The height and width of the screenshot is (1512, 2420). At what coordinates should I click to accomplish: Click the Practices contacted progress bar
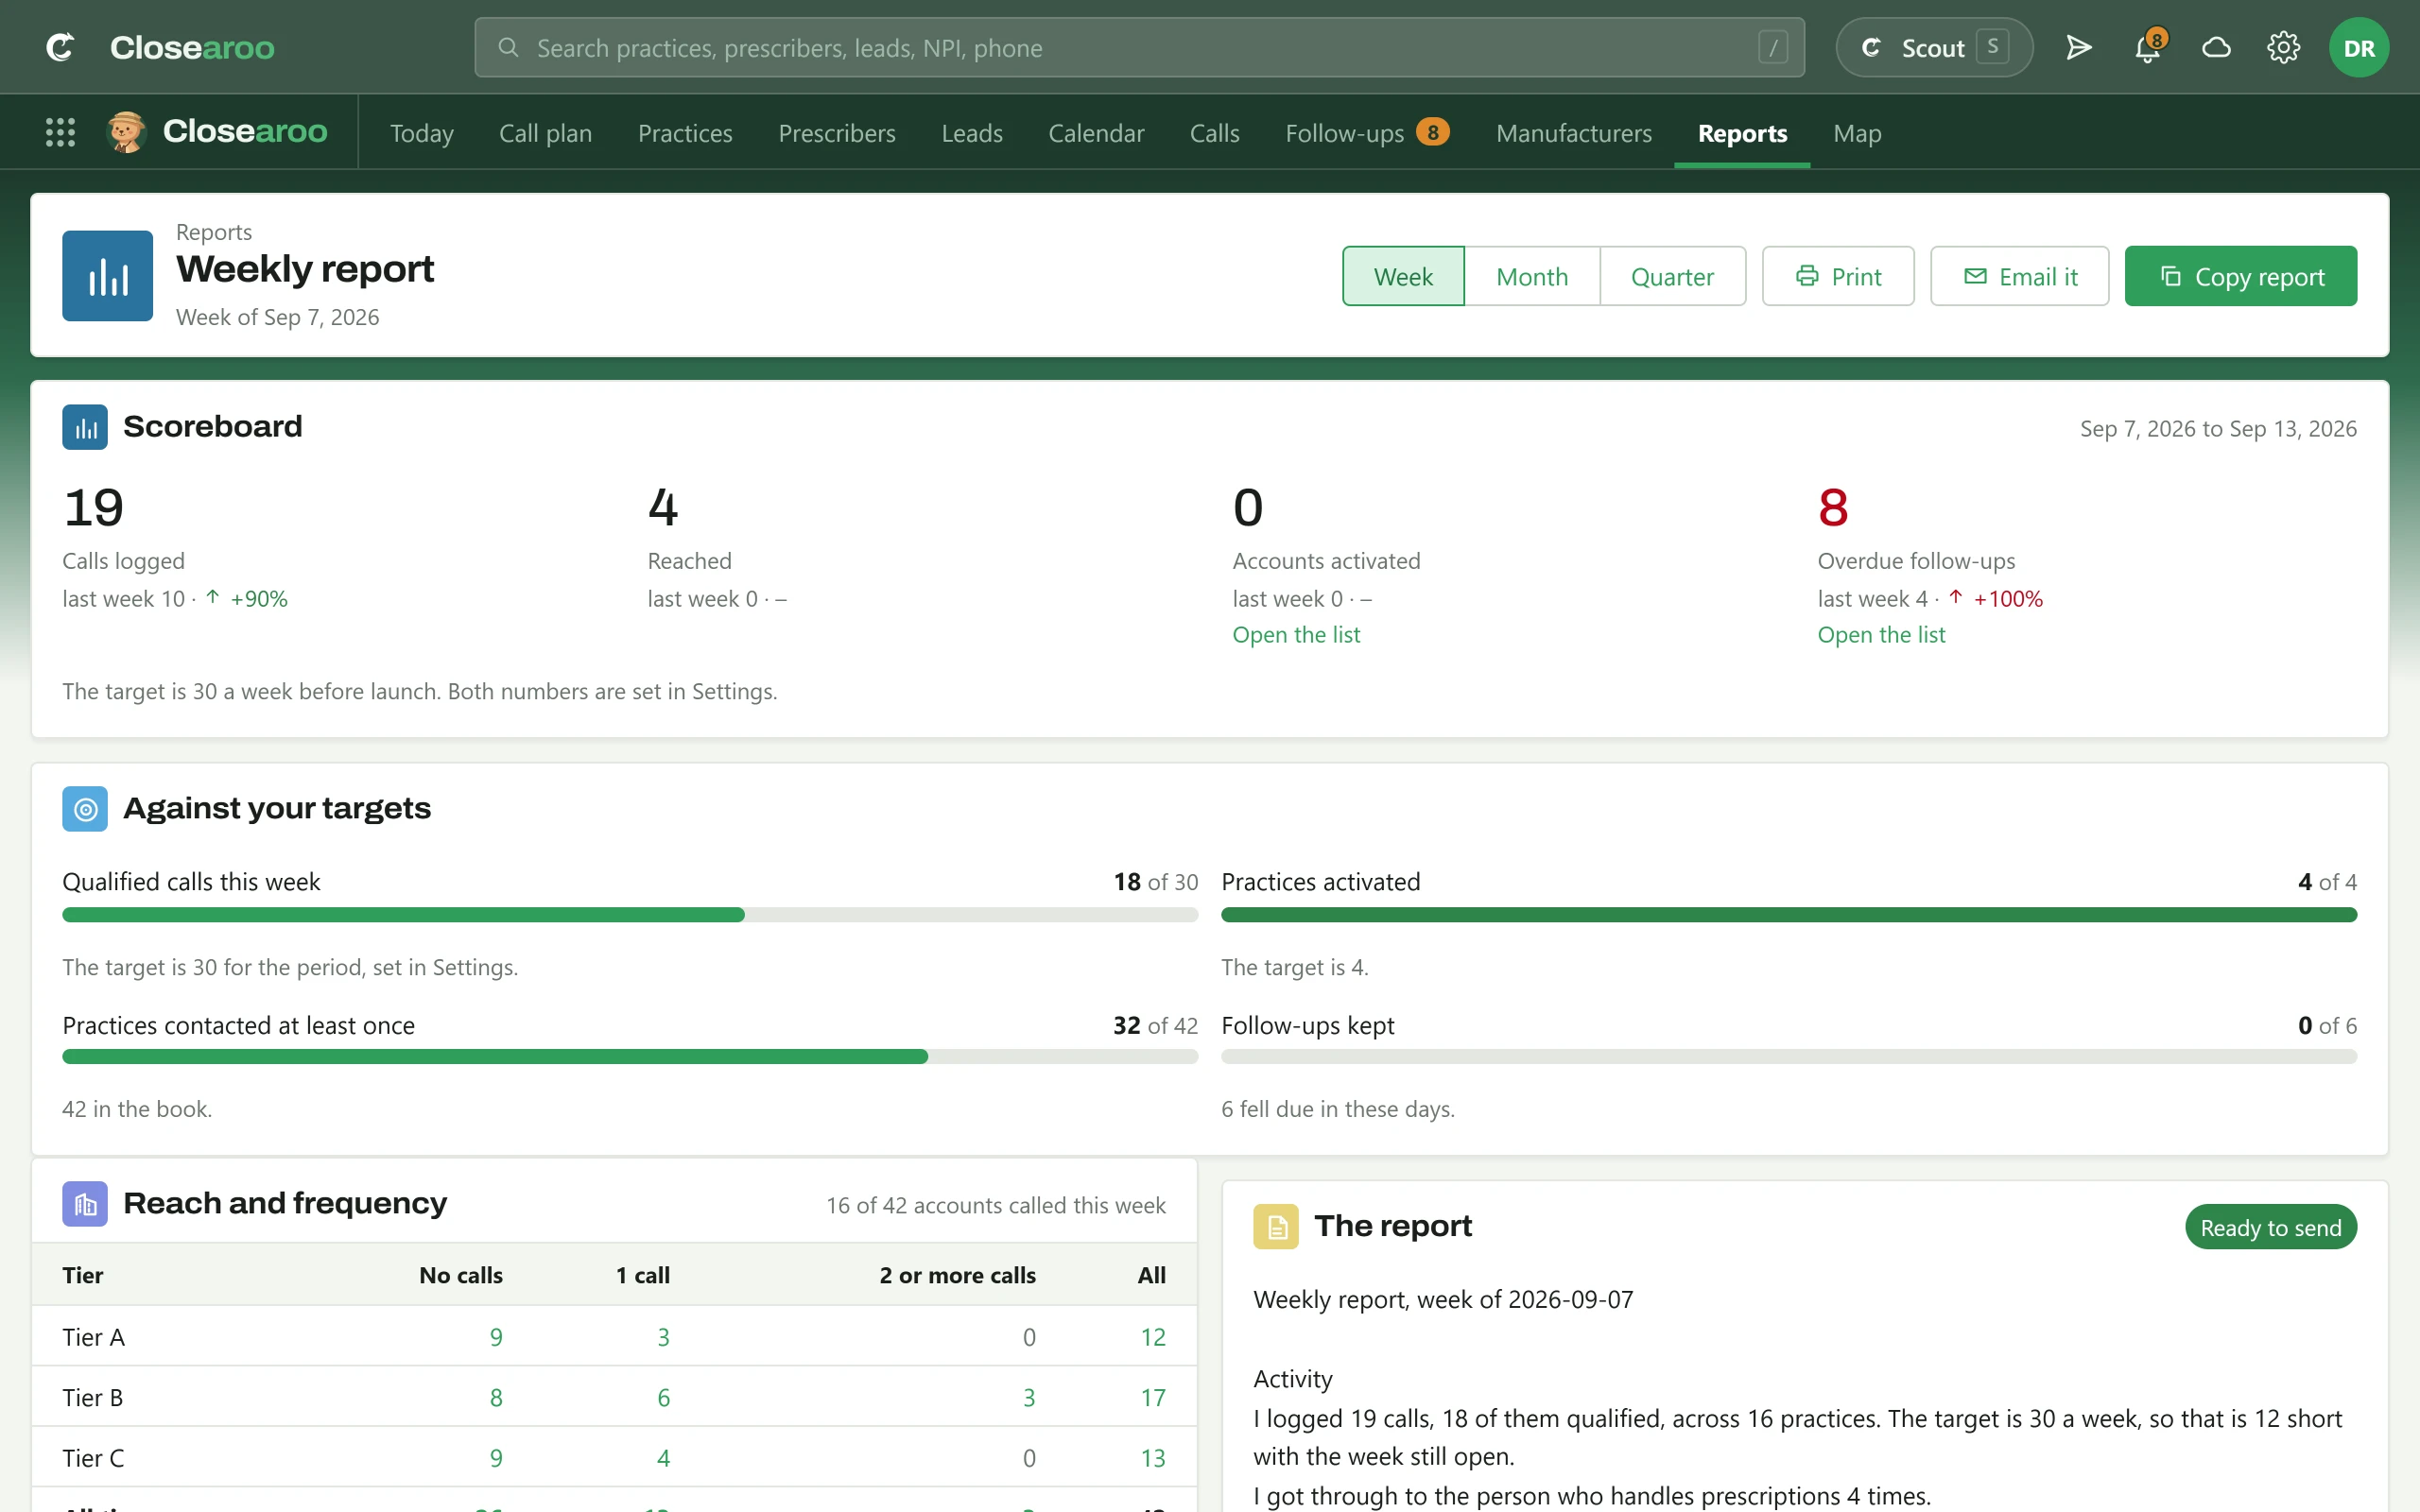coord(630,1056)
